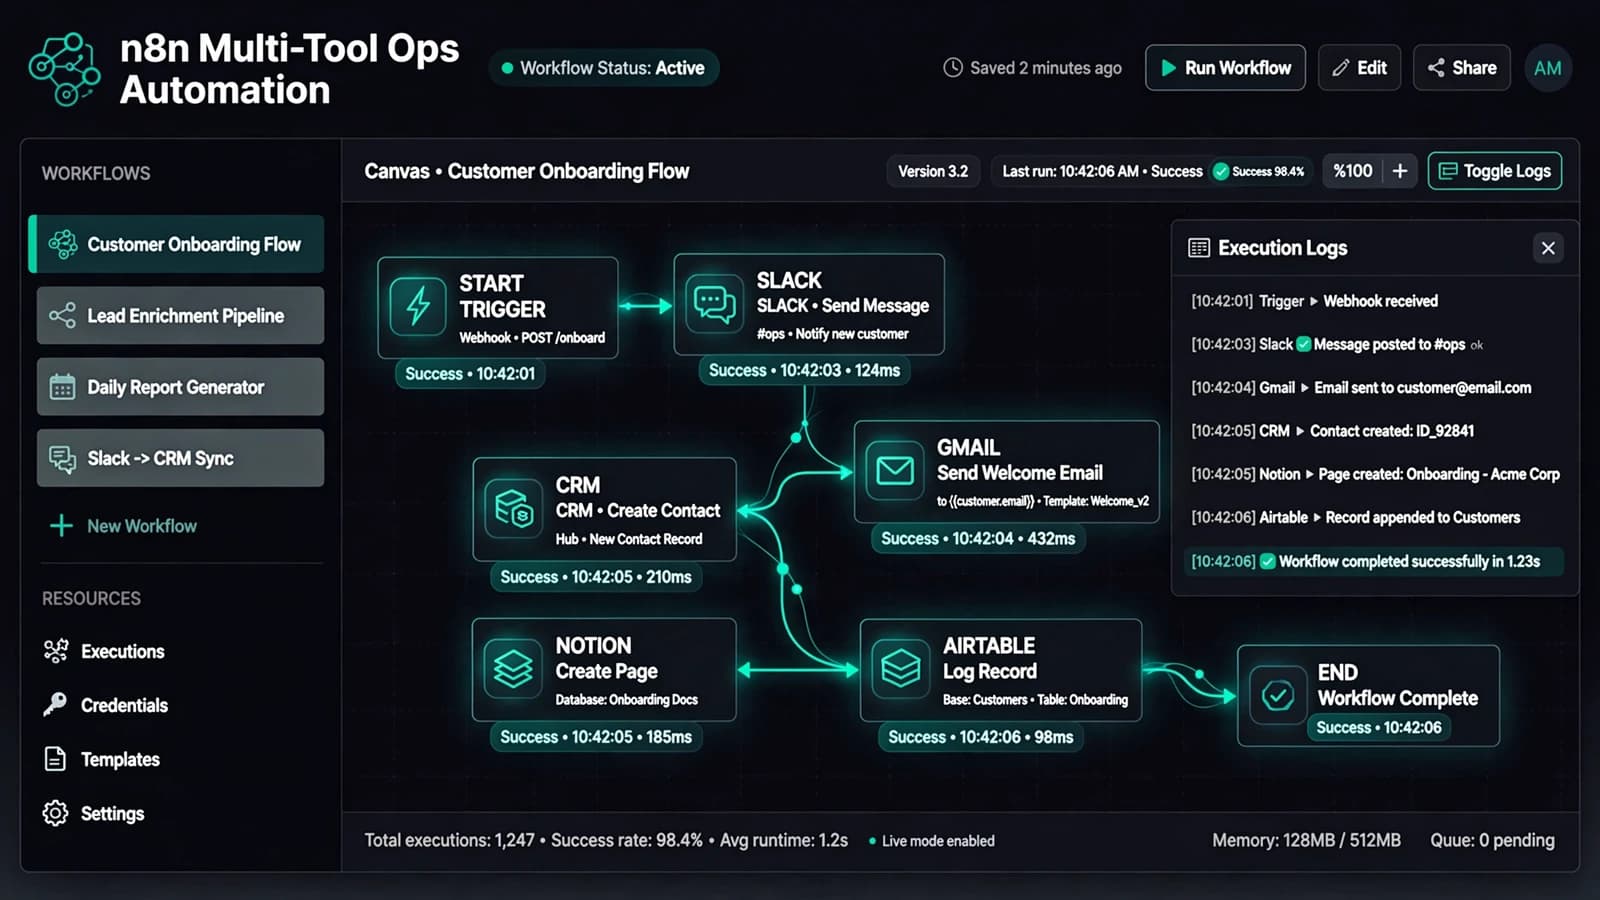1600x900 pixels.
Task: Click the Credentials key icon
Action: tap(55, 705)
